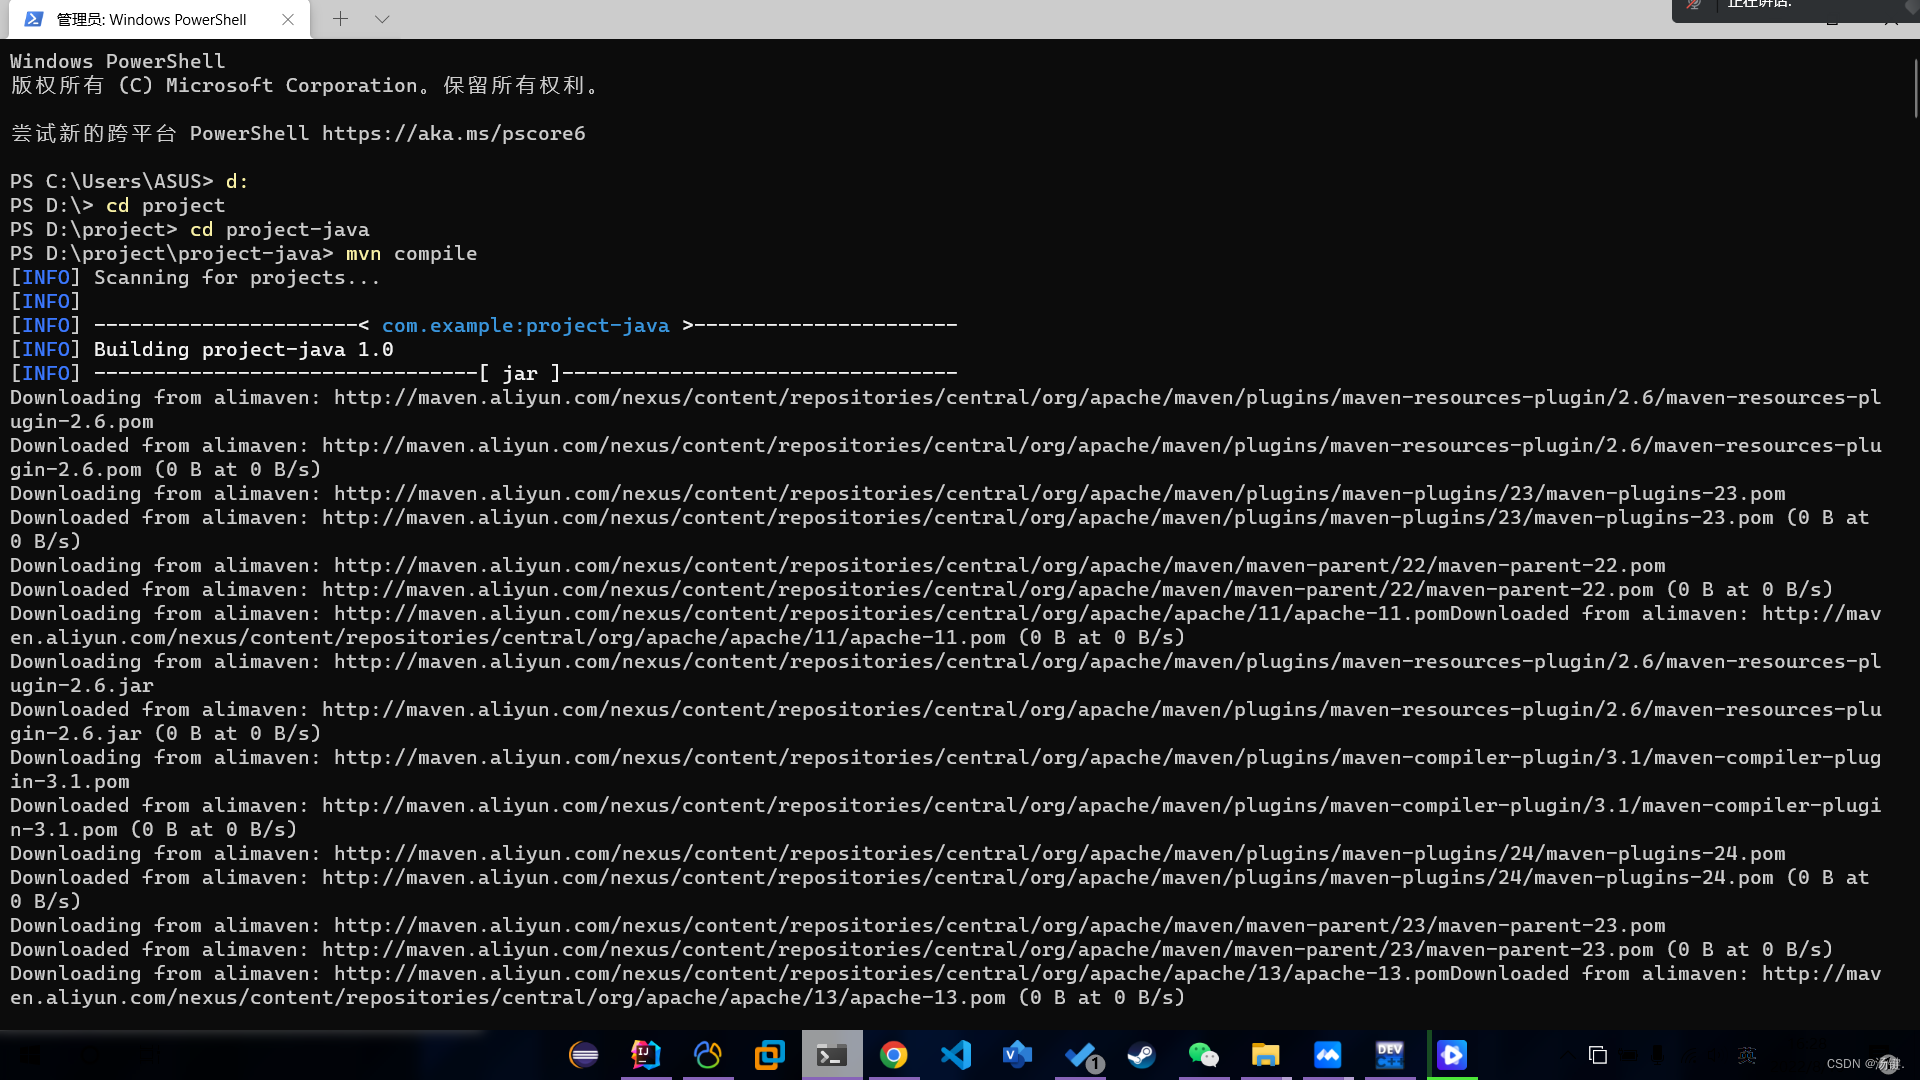Open the new tab profile dropdown chevron
The image size is (1920, 1080).
382,19
